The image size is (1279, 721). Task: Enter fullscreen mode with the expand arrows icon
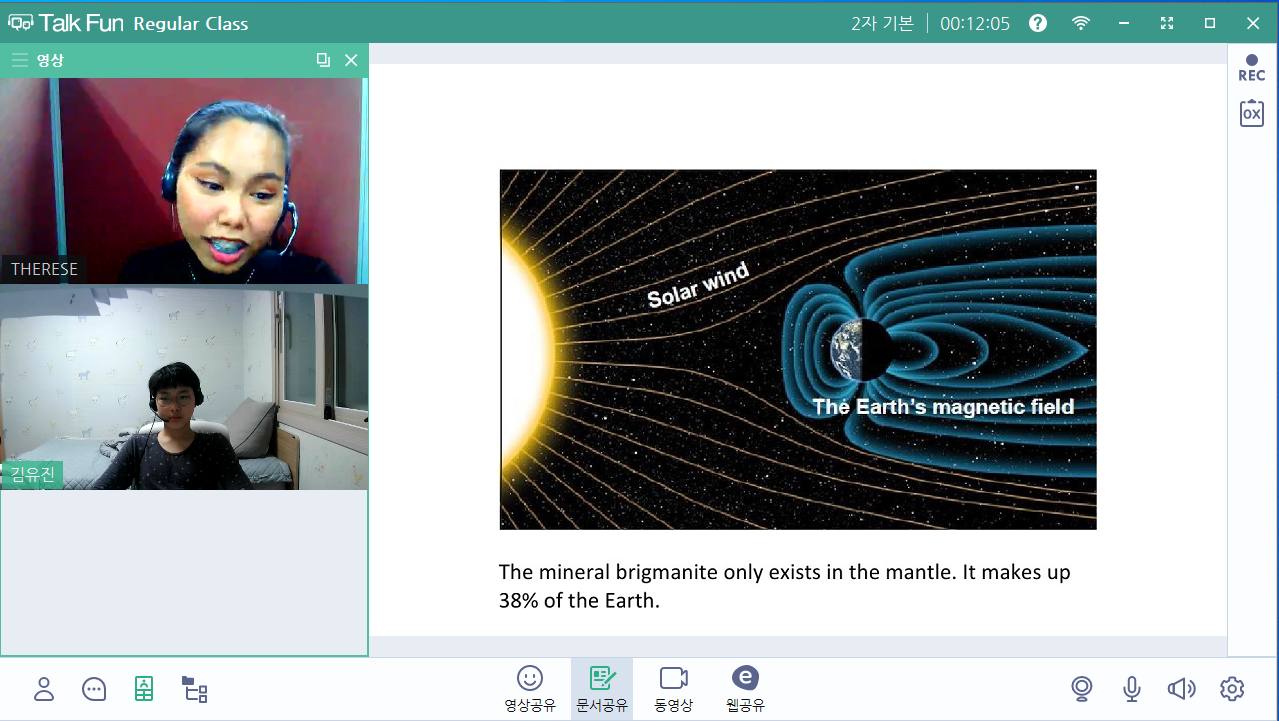point(1166,23)
